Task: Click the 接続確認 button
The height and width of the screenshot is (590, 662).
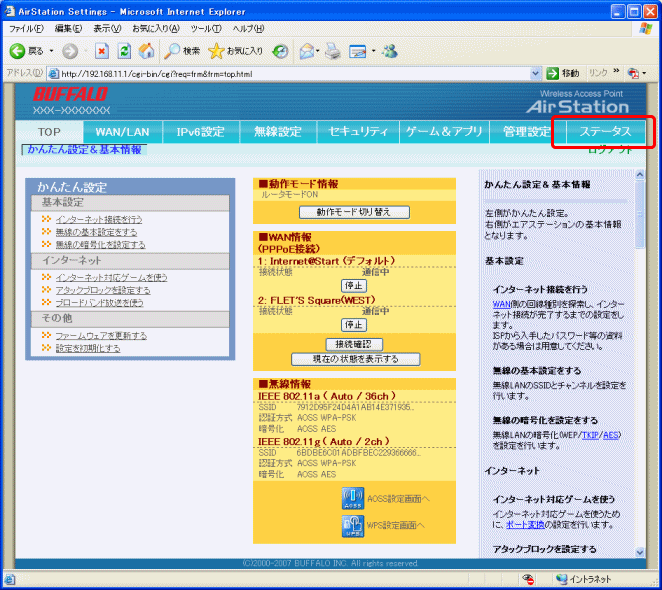Action: 354,345
